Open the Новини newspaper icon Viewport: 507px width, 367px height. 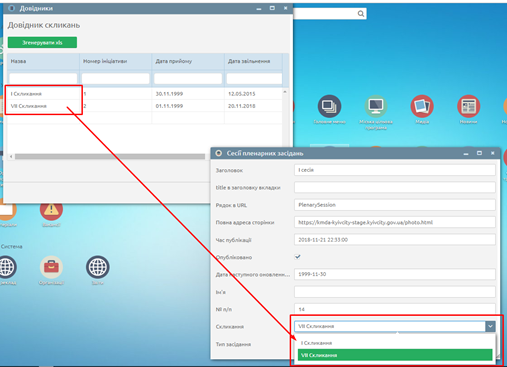point(468,106)
